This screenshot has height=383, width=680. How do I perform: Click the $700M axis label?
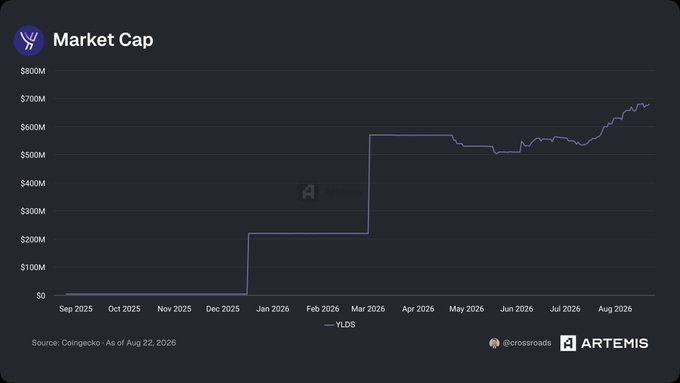pos(33,99)
